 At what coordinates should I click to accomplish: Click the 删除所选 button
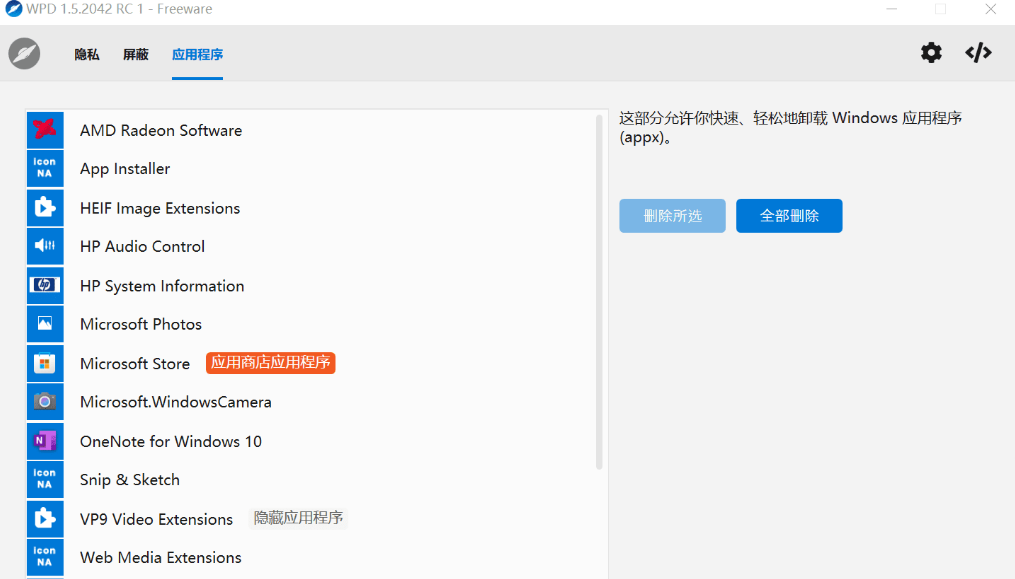click(672, 215)
